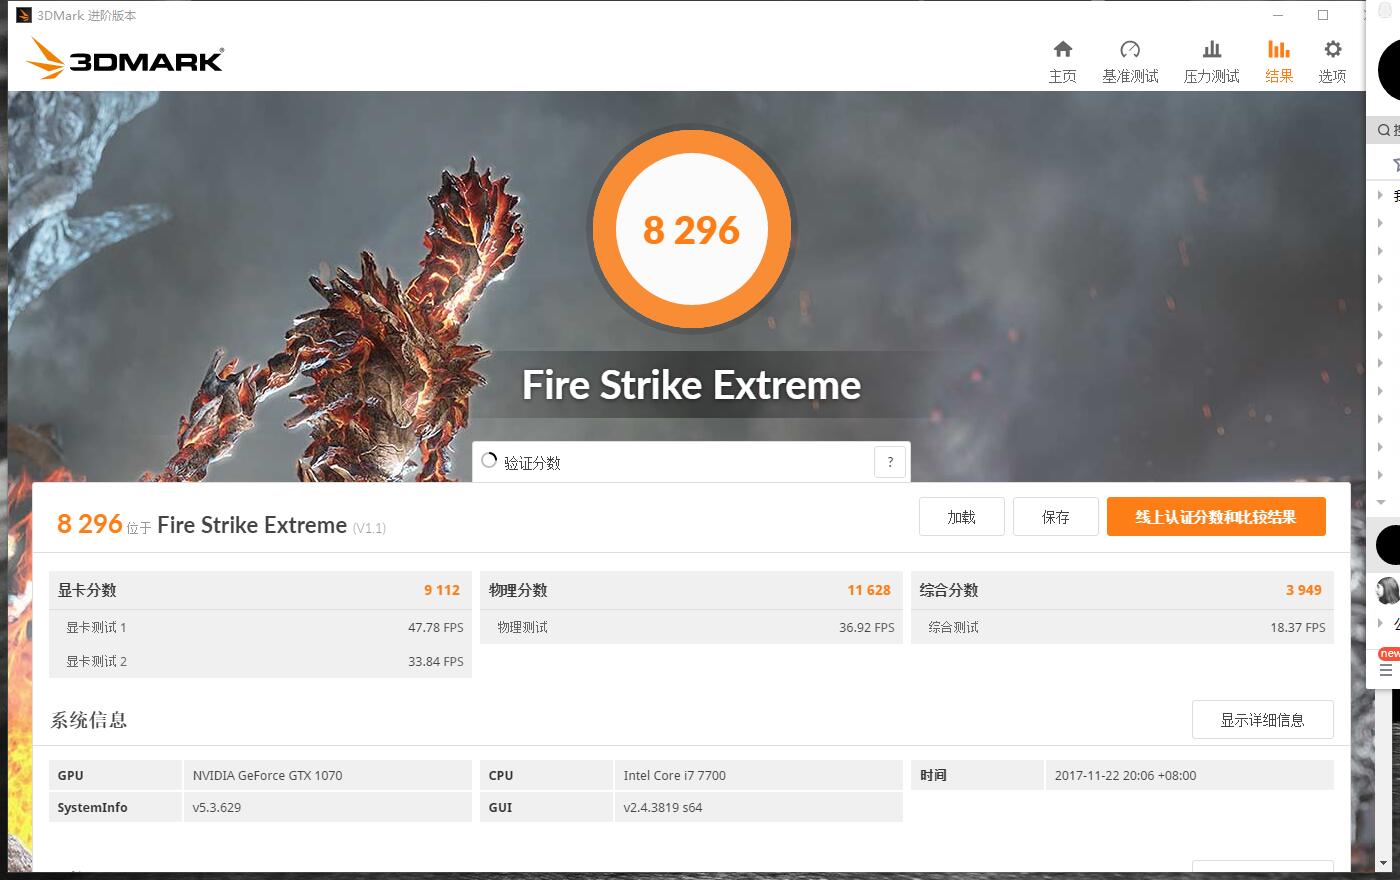Click 线上认证分数和比较结果 orange button
This screenshot has height=880, width=1400.
click(1216, 517)
